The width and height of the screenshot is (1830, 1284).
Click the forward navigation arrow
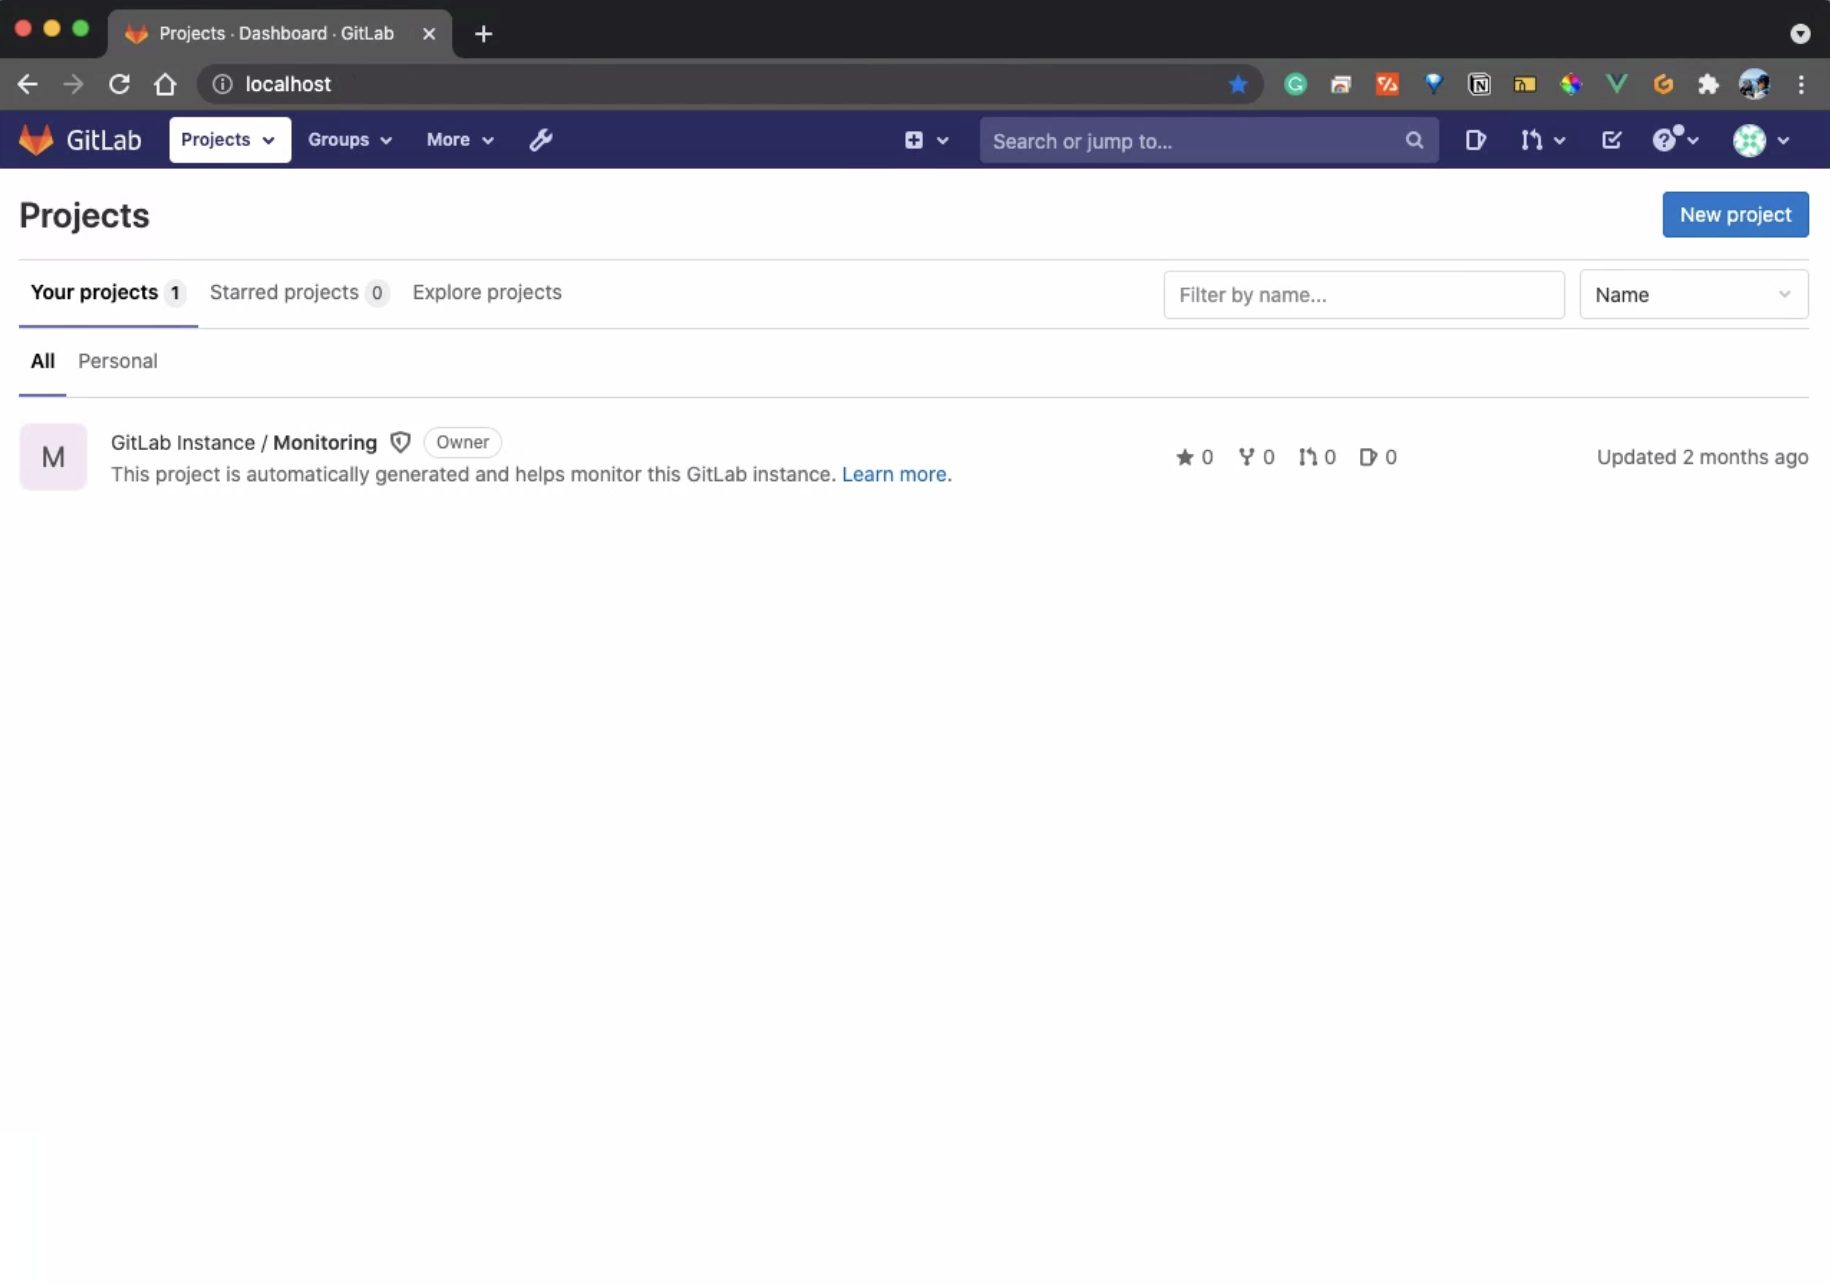(x=73, y=84)
